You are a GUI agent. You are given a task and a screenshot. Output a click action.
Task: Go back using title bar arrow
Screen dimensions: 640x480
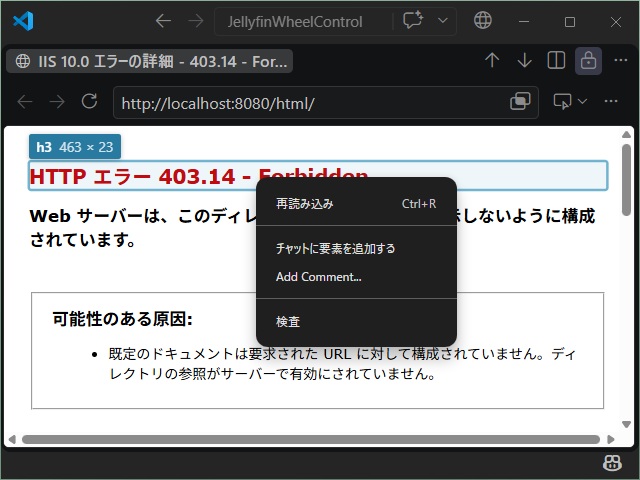pos(163,21)
